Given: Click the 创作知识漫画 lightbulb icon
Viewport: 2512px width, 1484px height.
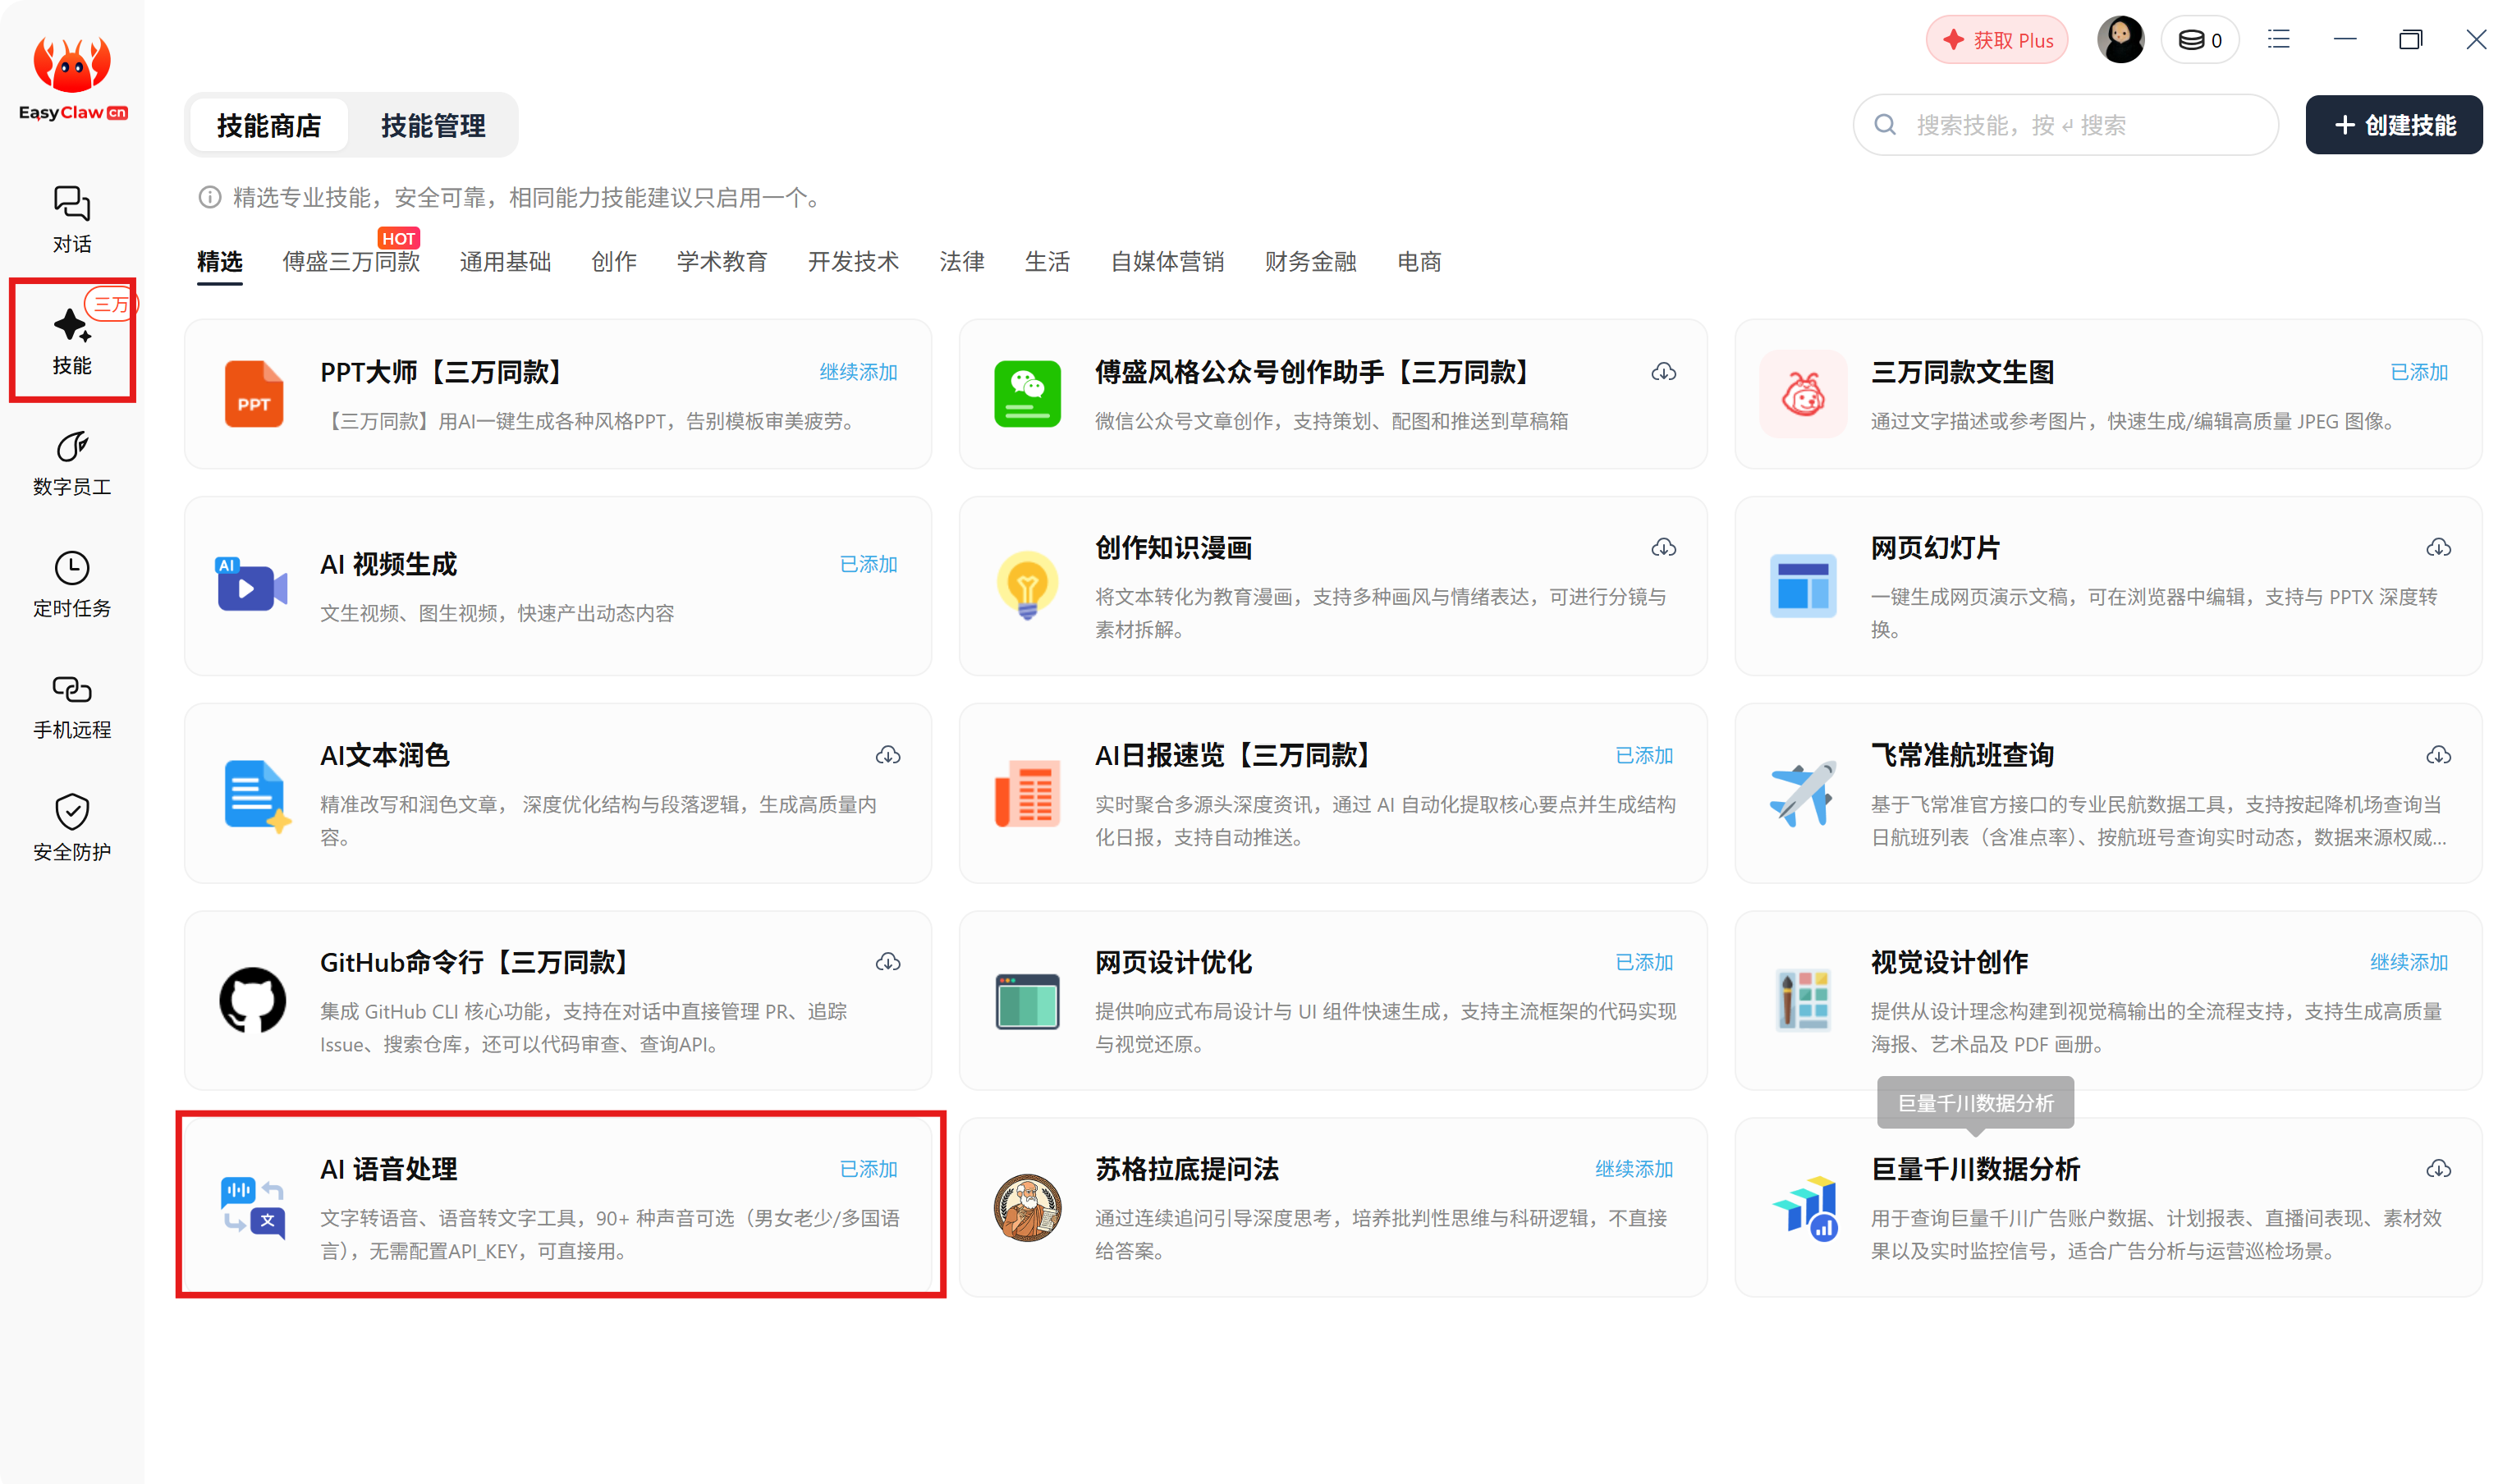Looking at the screenshot, I should point(1027,585).
